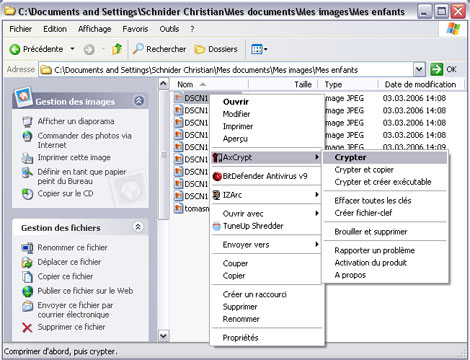
Task: Click Commander des photos via Internet icon
Action: [x=27, y=136]
